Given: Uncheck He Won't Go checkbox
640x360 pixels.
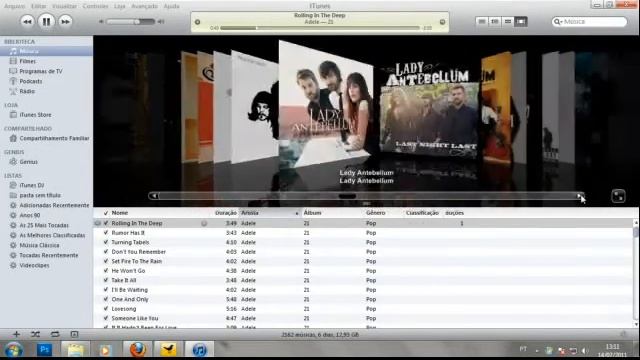Looking at the screenshot, I should tap(106, 271).
